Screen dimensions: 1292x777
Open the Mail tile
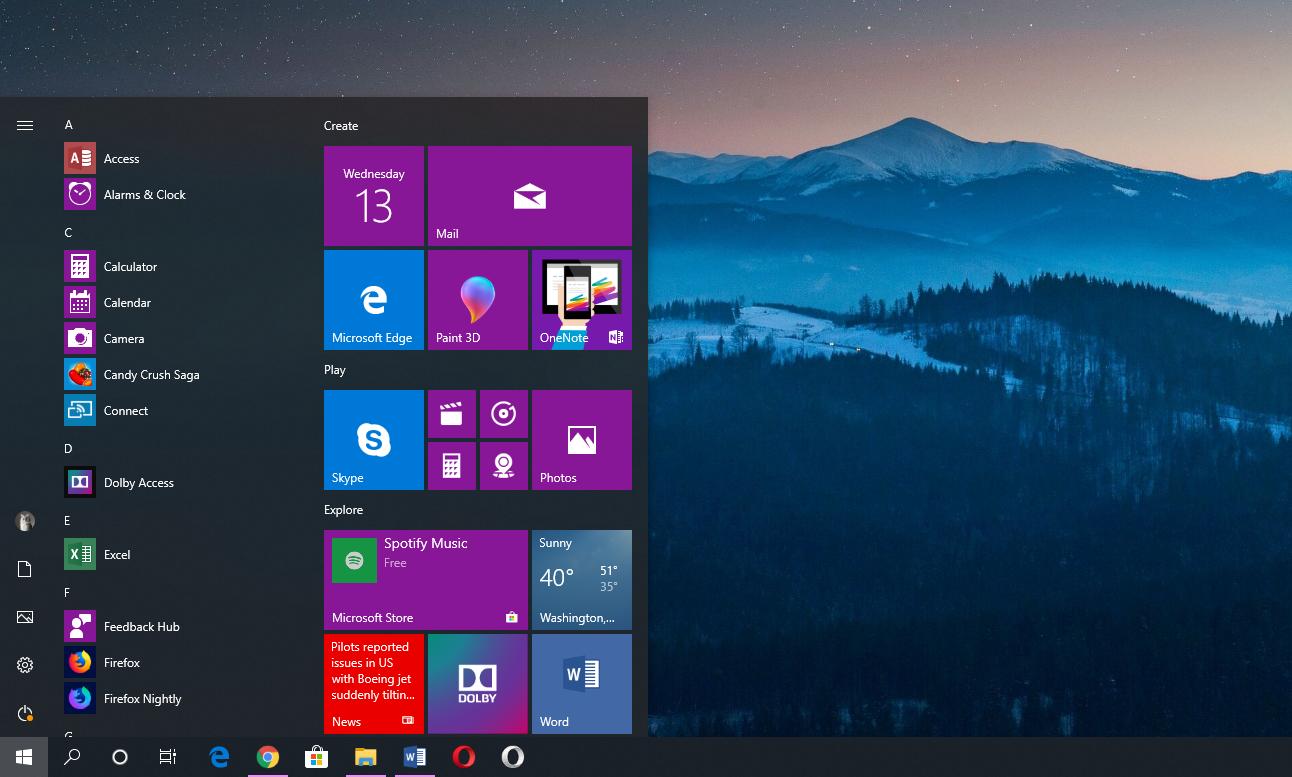click(529, 195)
